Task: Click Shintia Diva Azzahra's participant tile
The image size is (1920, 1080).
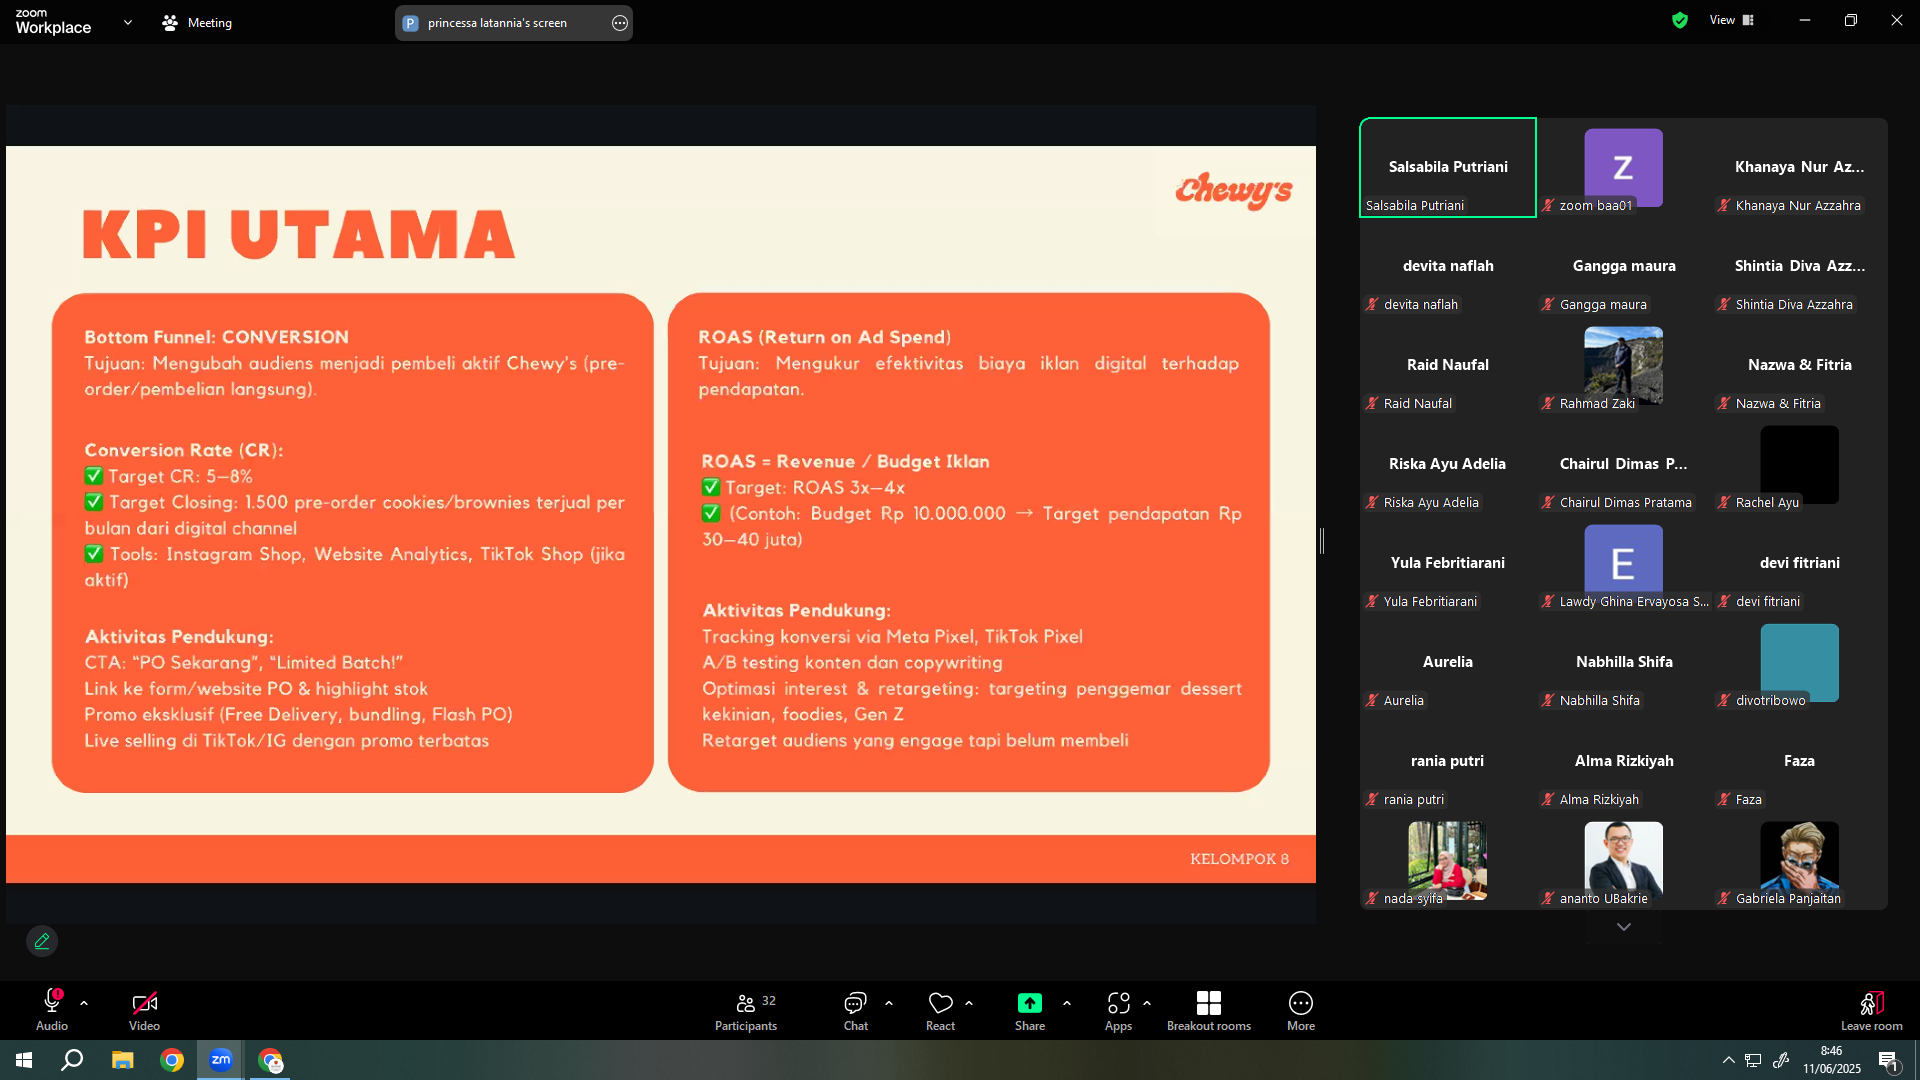Action: point(1800,266)
